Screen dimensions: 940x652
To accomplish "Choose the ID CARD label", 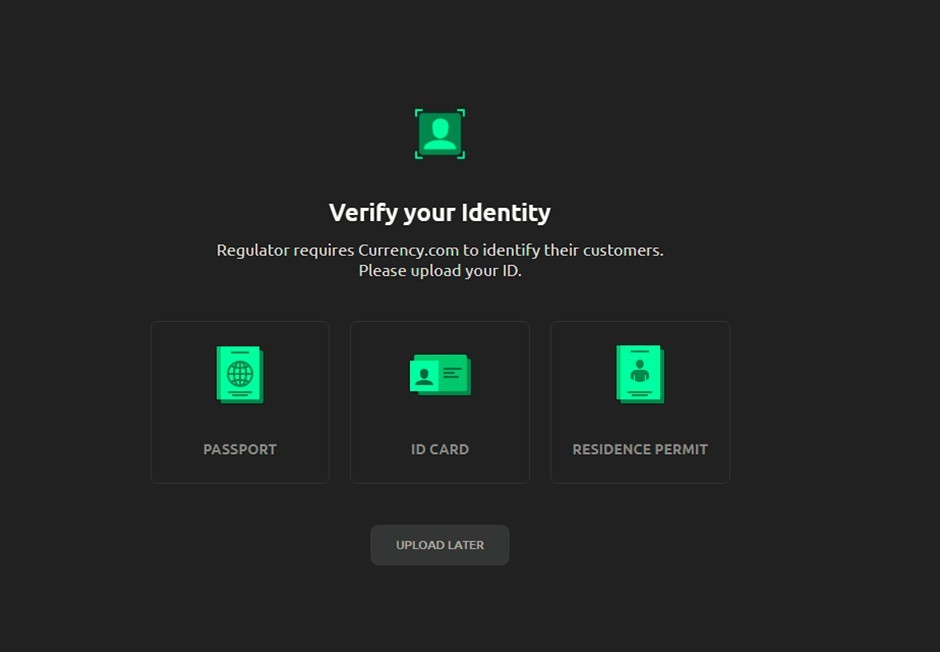I will coord(440,449).
